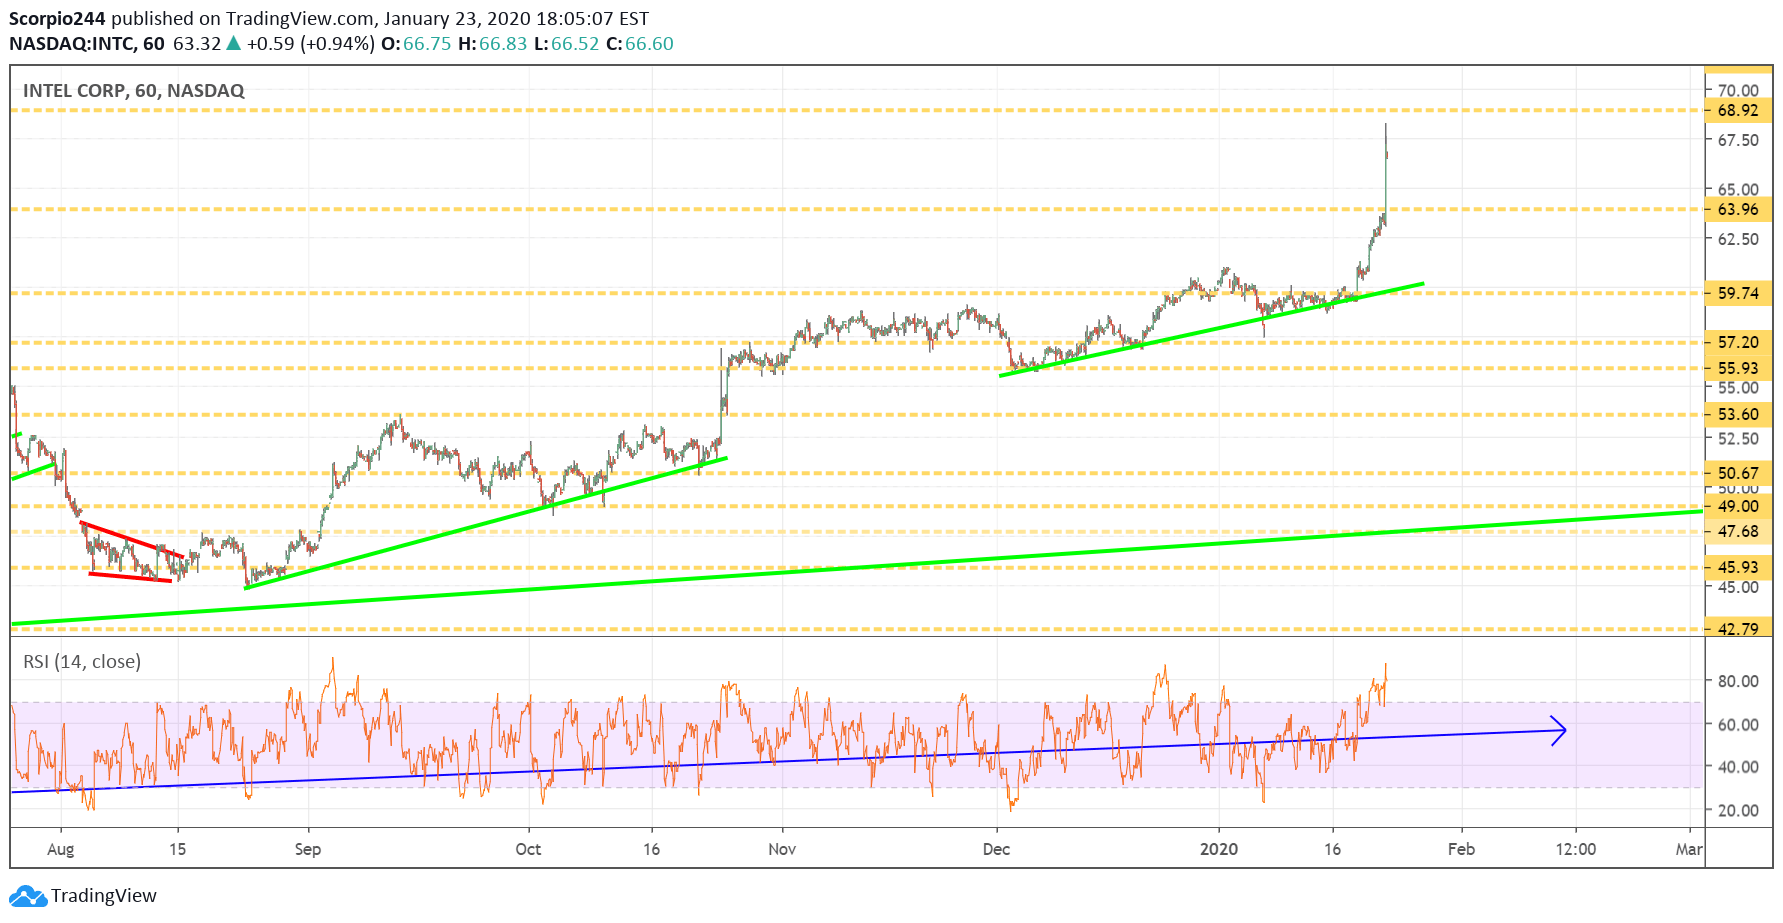
Task: Click the RSI 40.00 scale value
Action: tap(1738, 767)
